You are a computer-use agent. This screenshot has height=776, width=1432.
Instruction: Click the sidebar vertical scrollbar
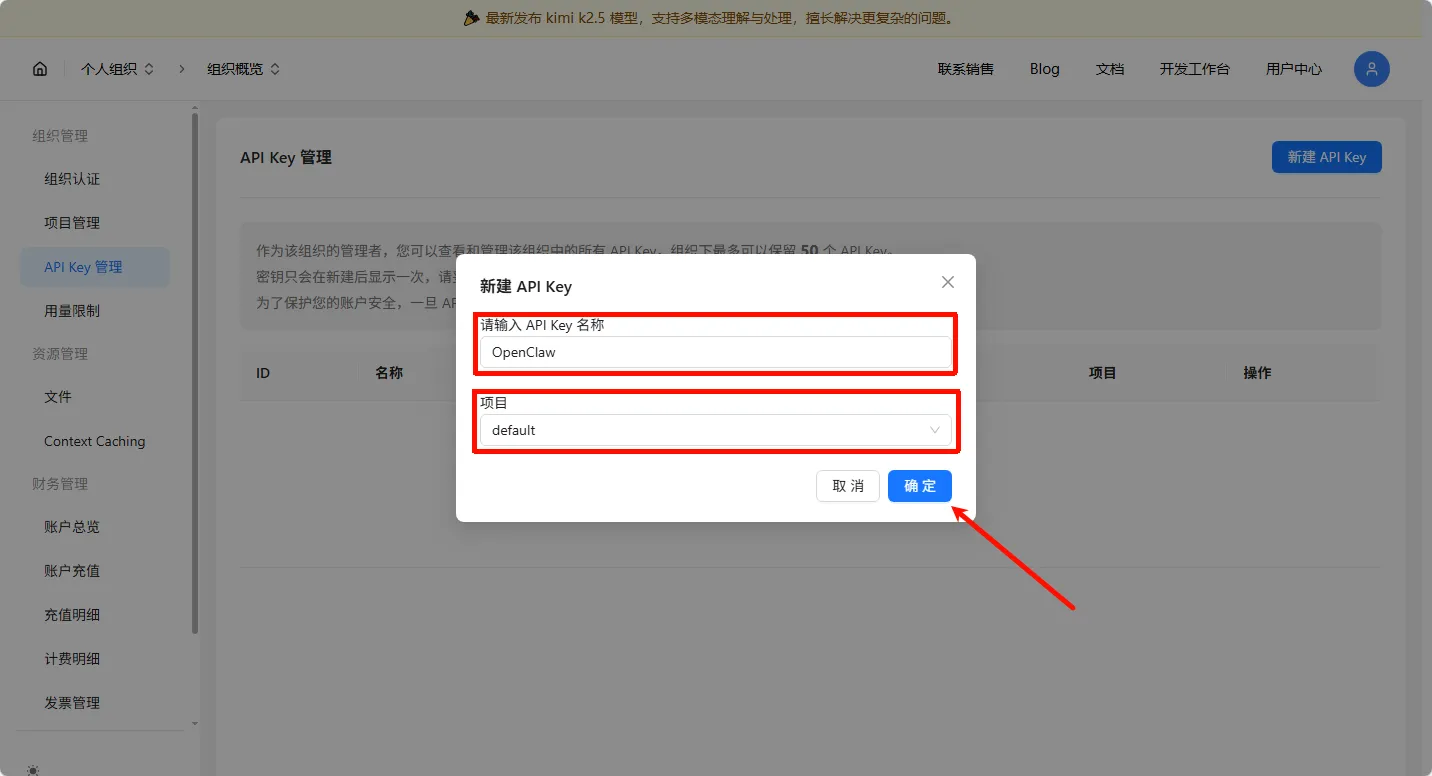tap(195, 370)
